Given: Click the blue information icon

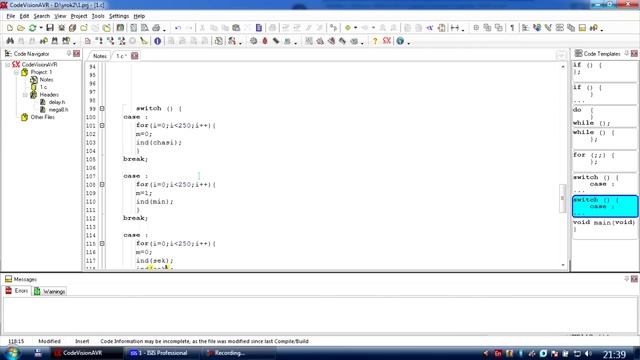Looking at the screenshot, I should [158, 41].
